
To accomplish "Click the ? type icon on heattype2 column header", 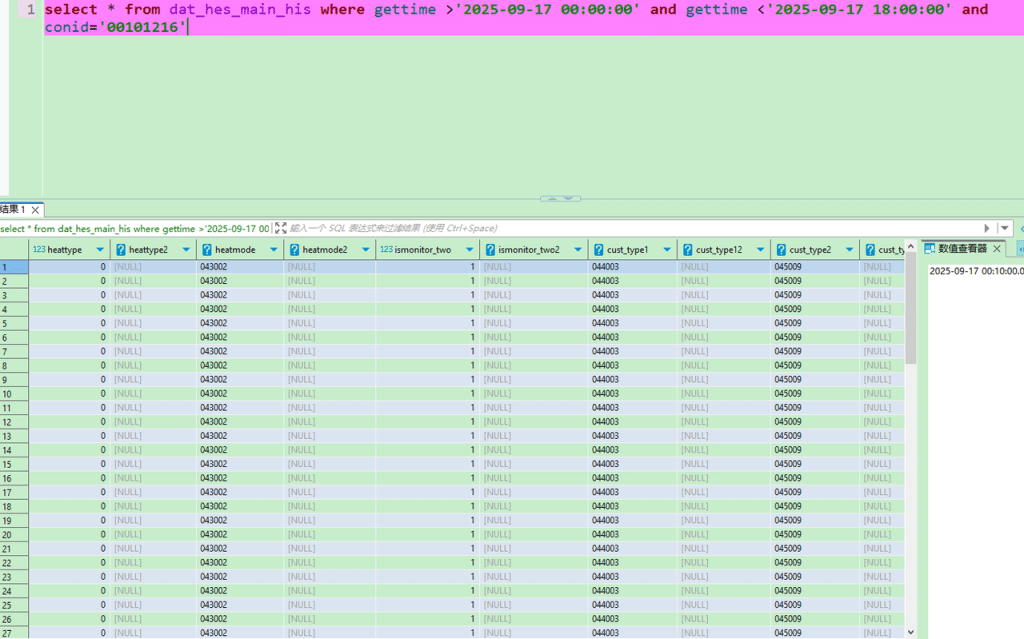I will 120,249.
